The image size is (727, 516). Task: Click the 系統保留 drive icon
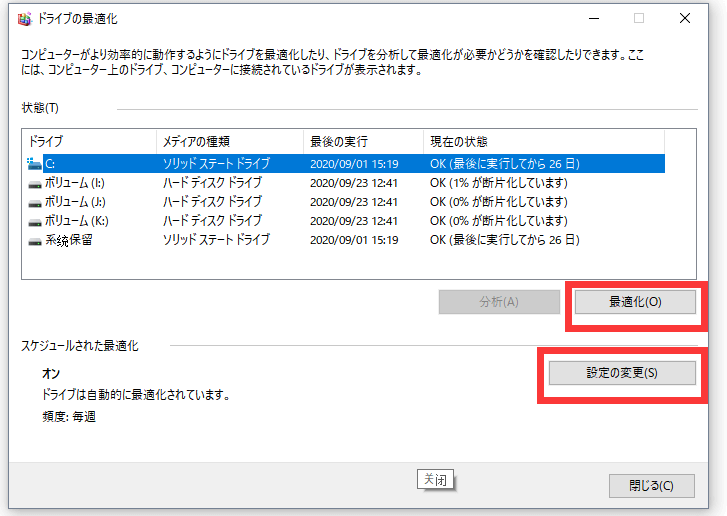[34, 241]
